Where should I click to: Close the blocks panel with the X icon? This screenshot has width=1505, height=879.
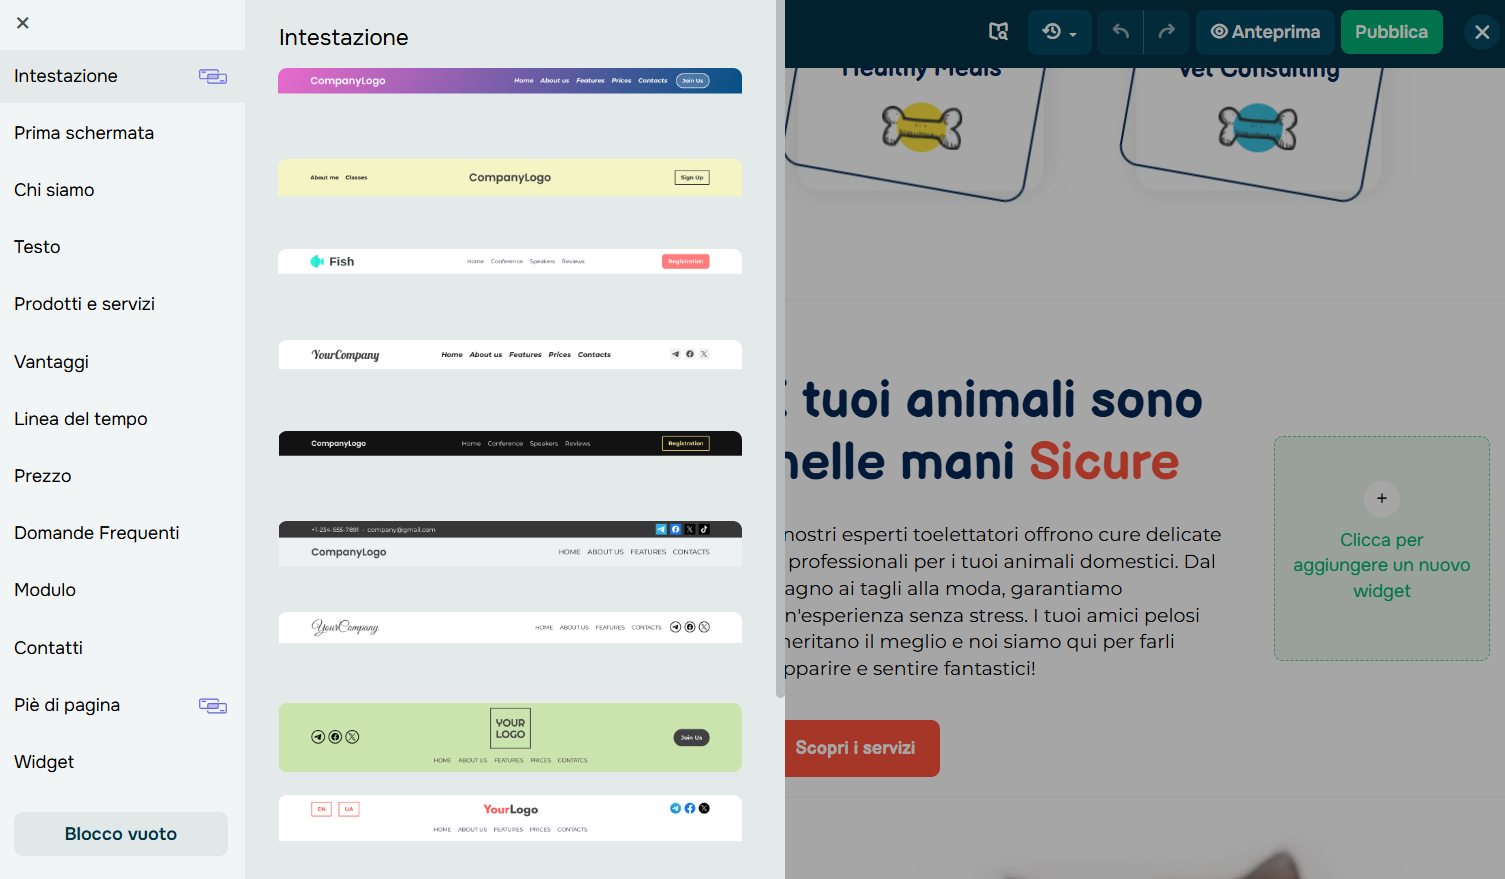[22, 22]
